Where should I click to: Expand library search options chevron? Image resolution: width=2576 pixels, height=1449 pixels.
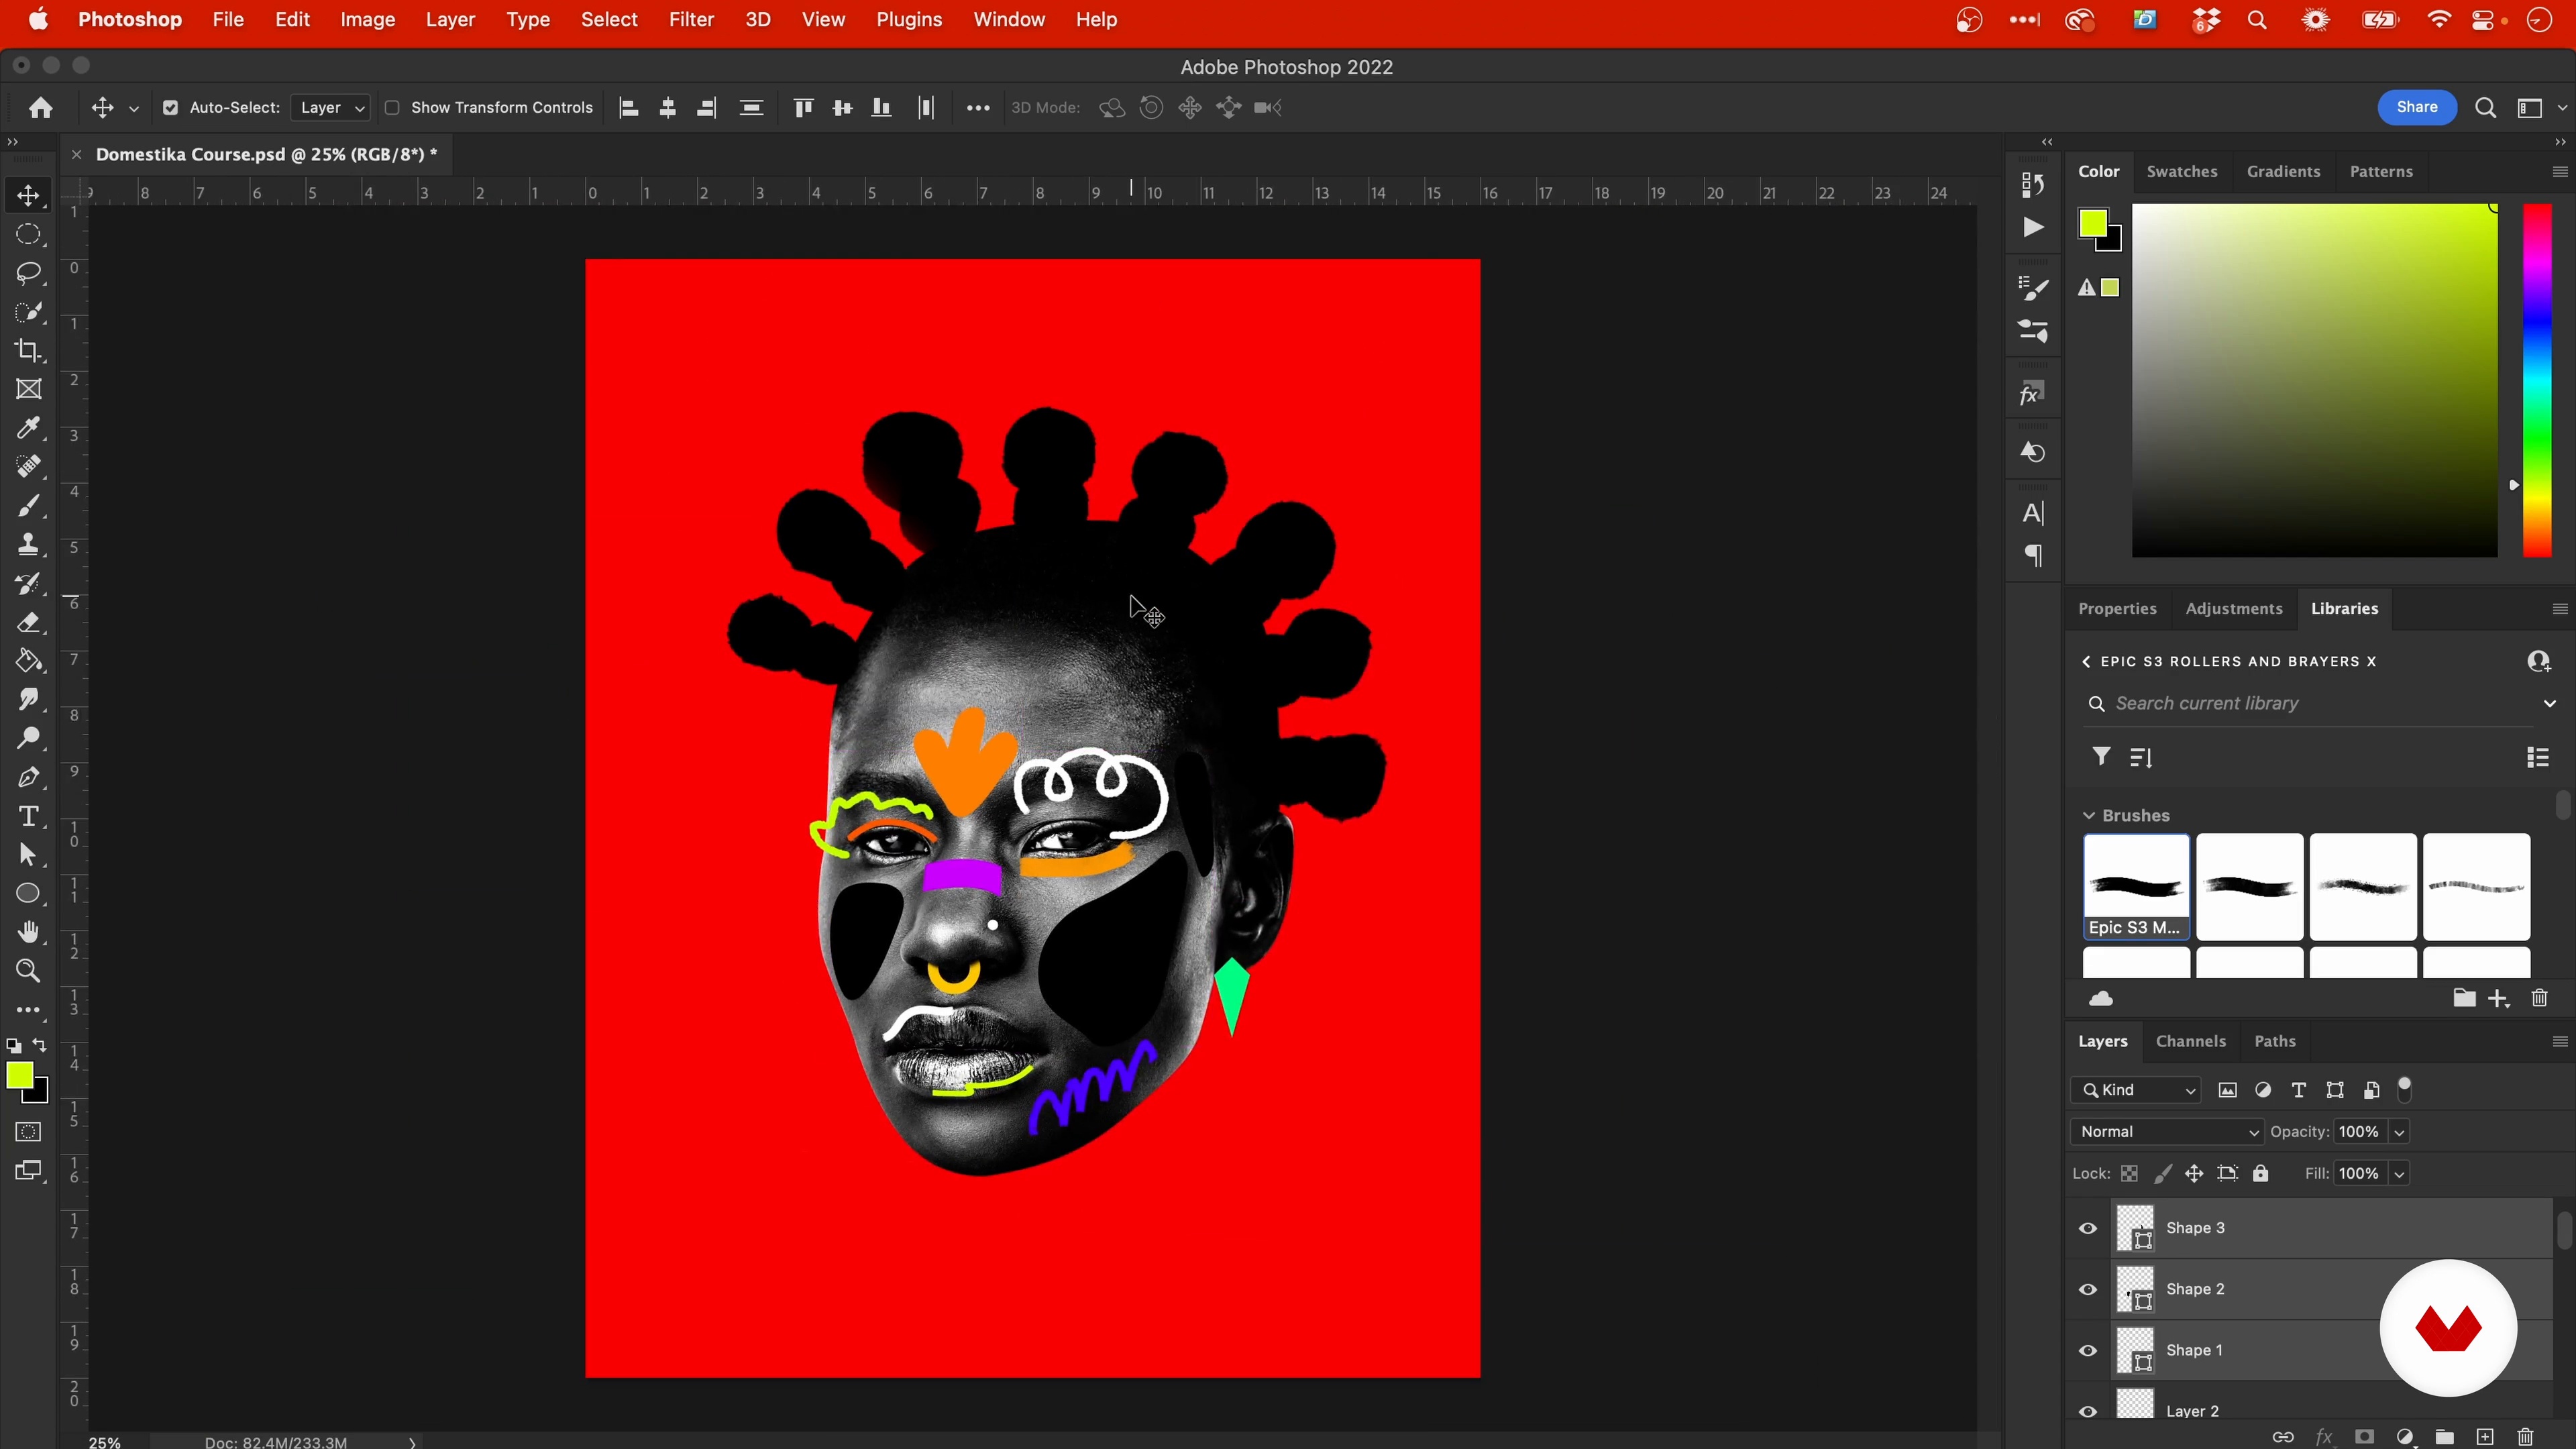point(2550,704)
